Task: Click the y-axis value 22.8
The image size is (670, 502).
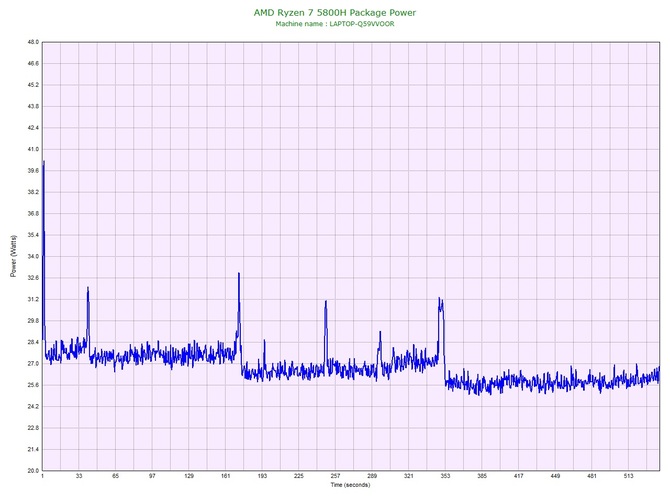Action: (x=33, y=428)
